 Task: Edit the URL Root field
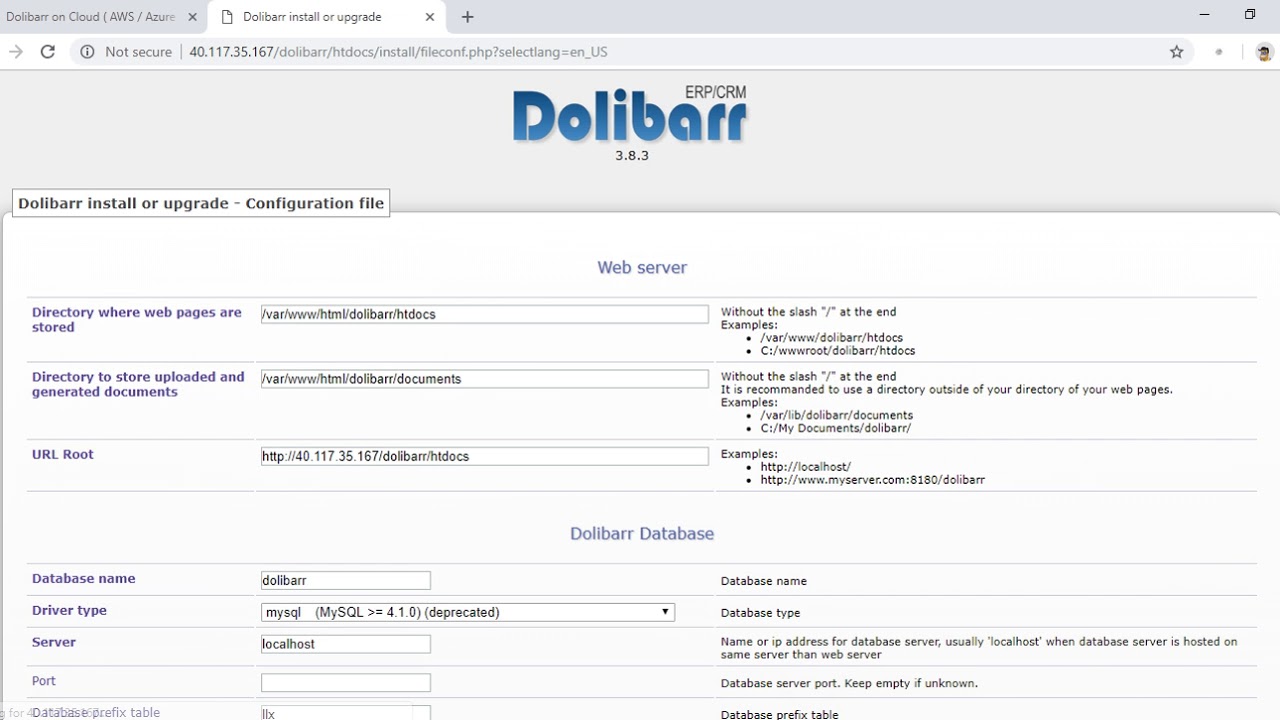484,456
